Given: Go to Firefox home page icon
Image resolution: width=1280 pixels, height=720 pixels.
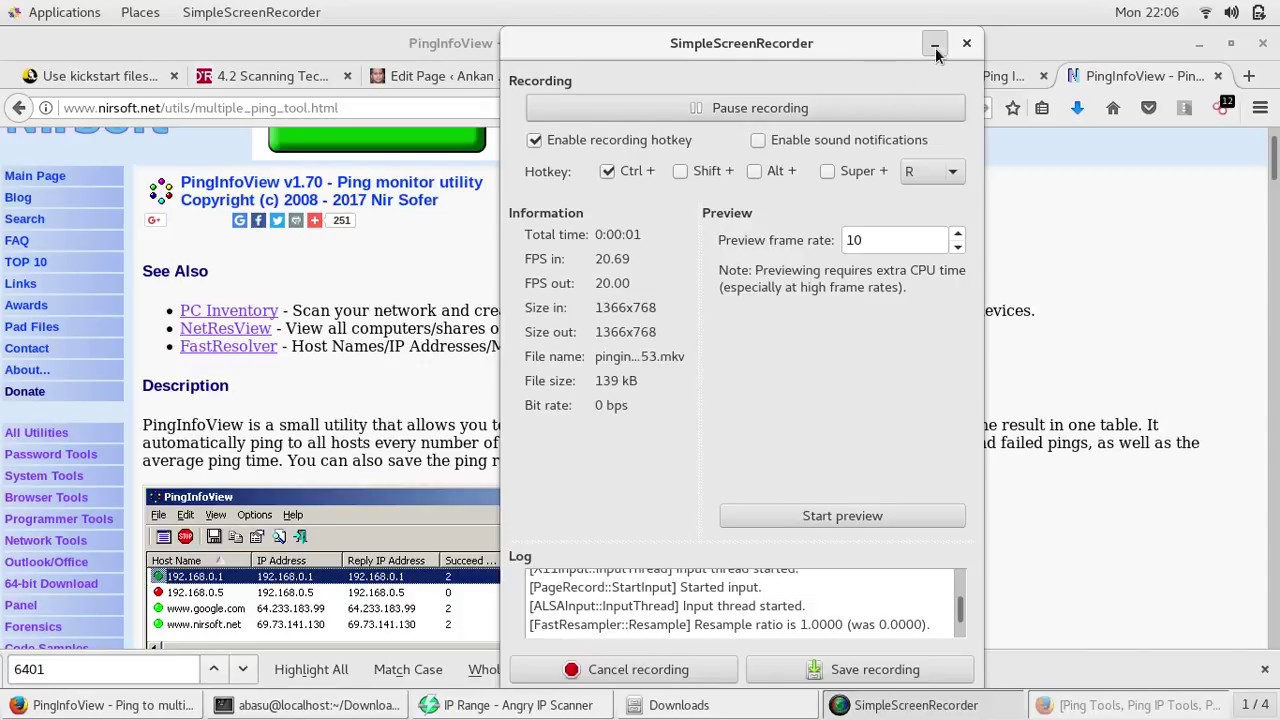Looking at the screenshot, I should pyautogui.click(x=1113, y=108).
